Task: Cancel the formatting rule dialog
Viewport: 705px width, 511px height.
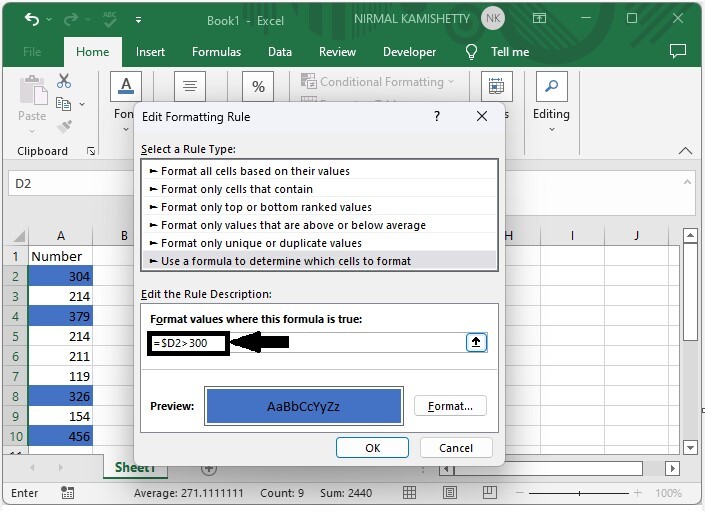Action: pyautogui.click(x=456, y=448)
